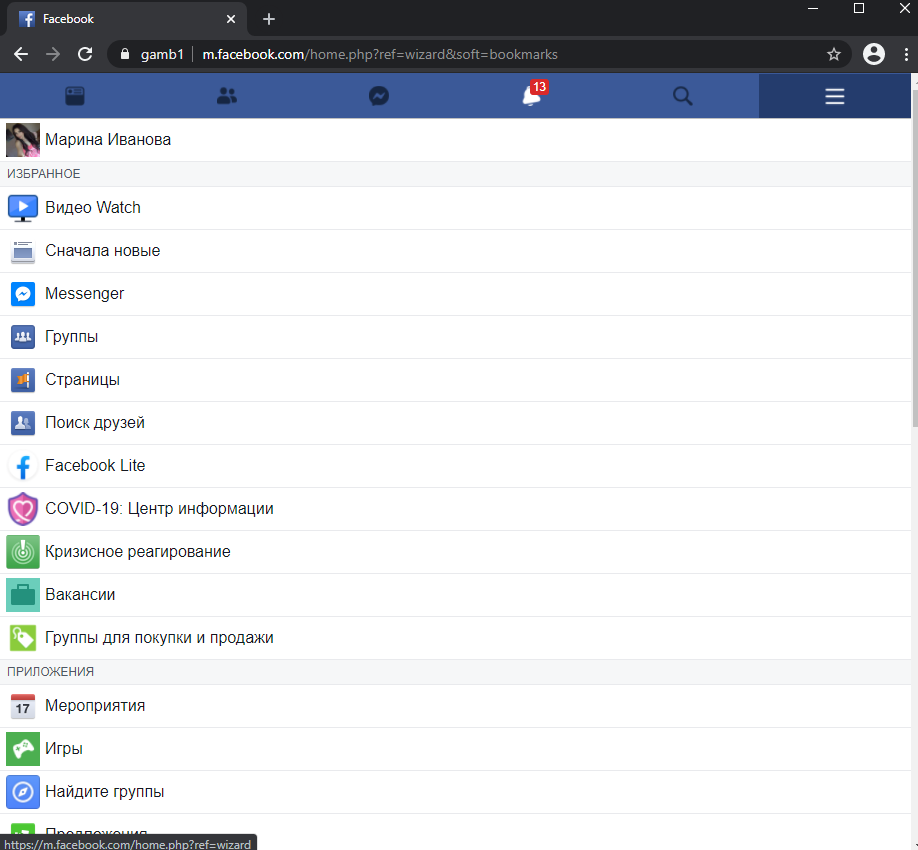Open Поиск друзей menu entry
This screenshot has height=850, width=918.
click(455, 423)
